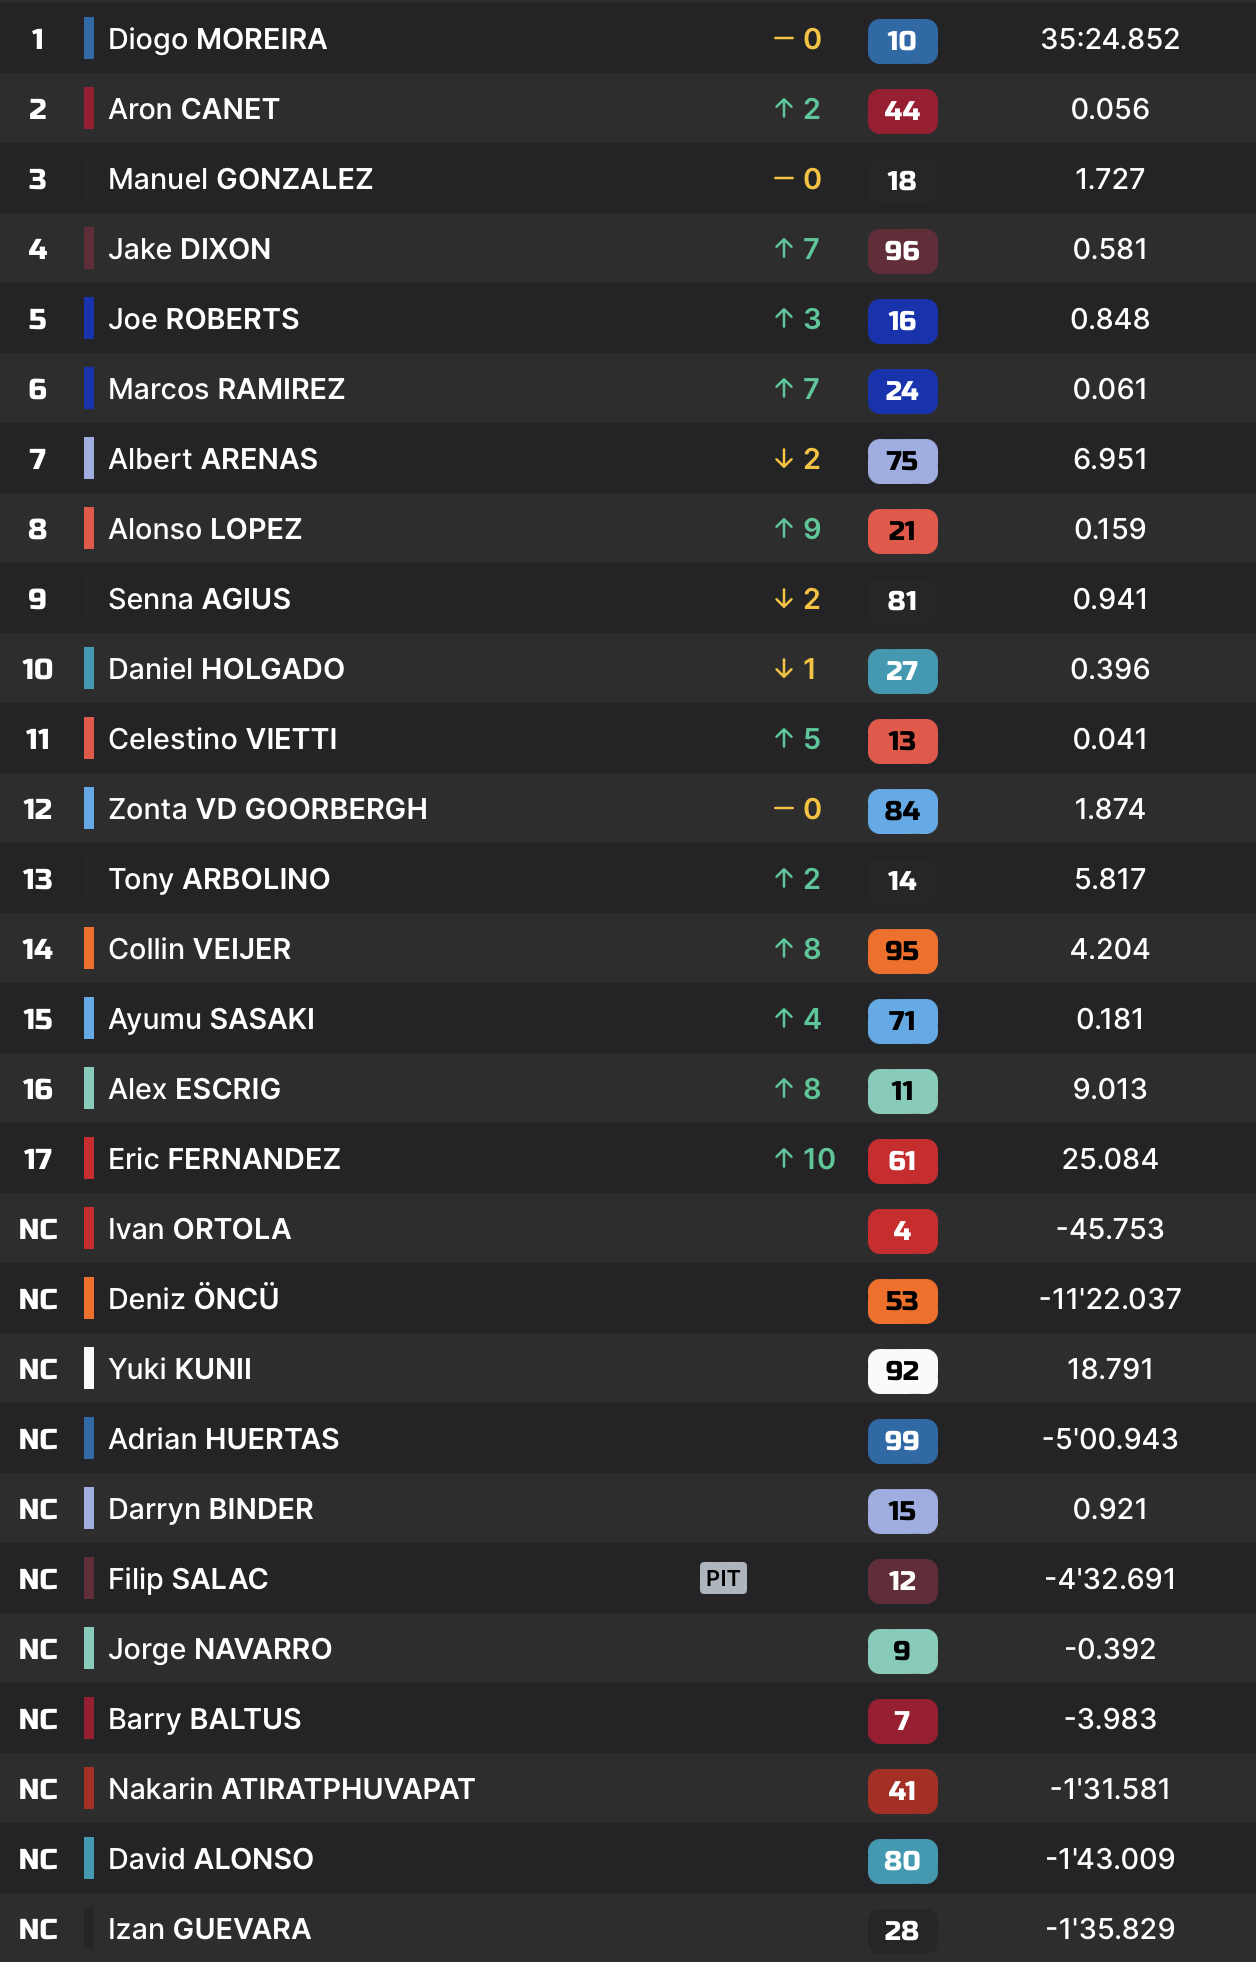Click Deniz Öncü's orange team color bar

(89, 1299)
